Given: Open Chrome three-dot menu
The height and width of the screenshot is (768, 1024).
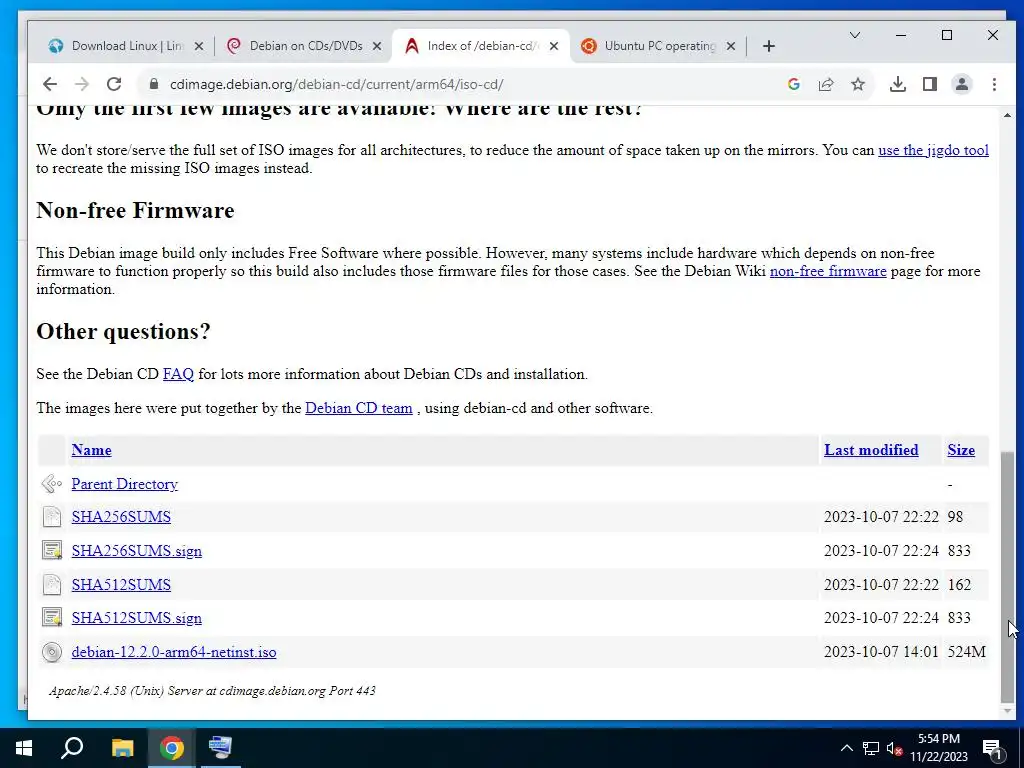Looking at the screenshot, I should point(994,84).
